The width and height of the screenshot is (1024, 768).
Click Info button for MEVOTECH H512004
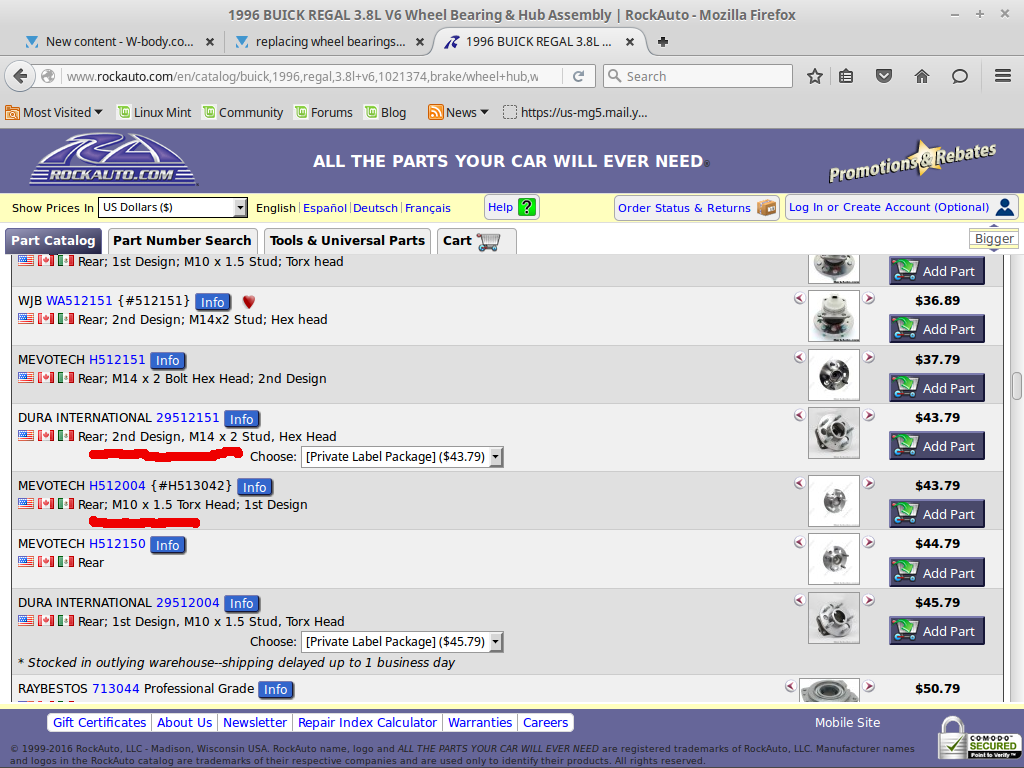(x=255, y=487)
